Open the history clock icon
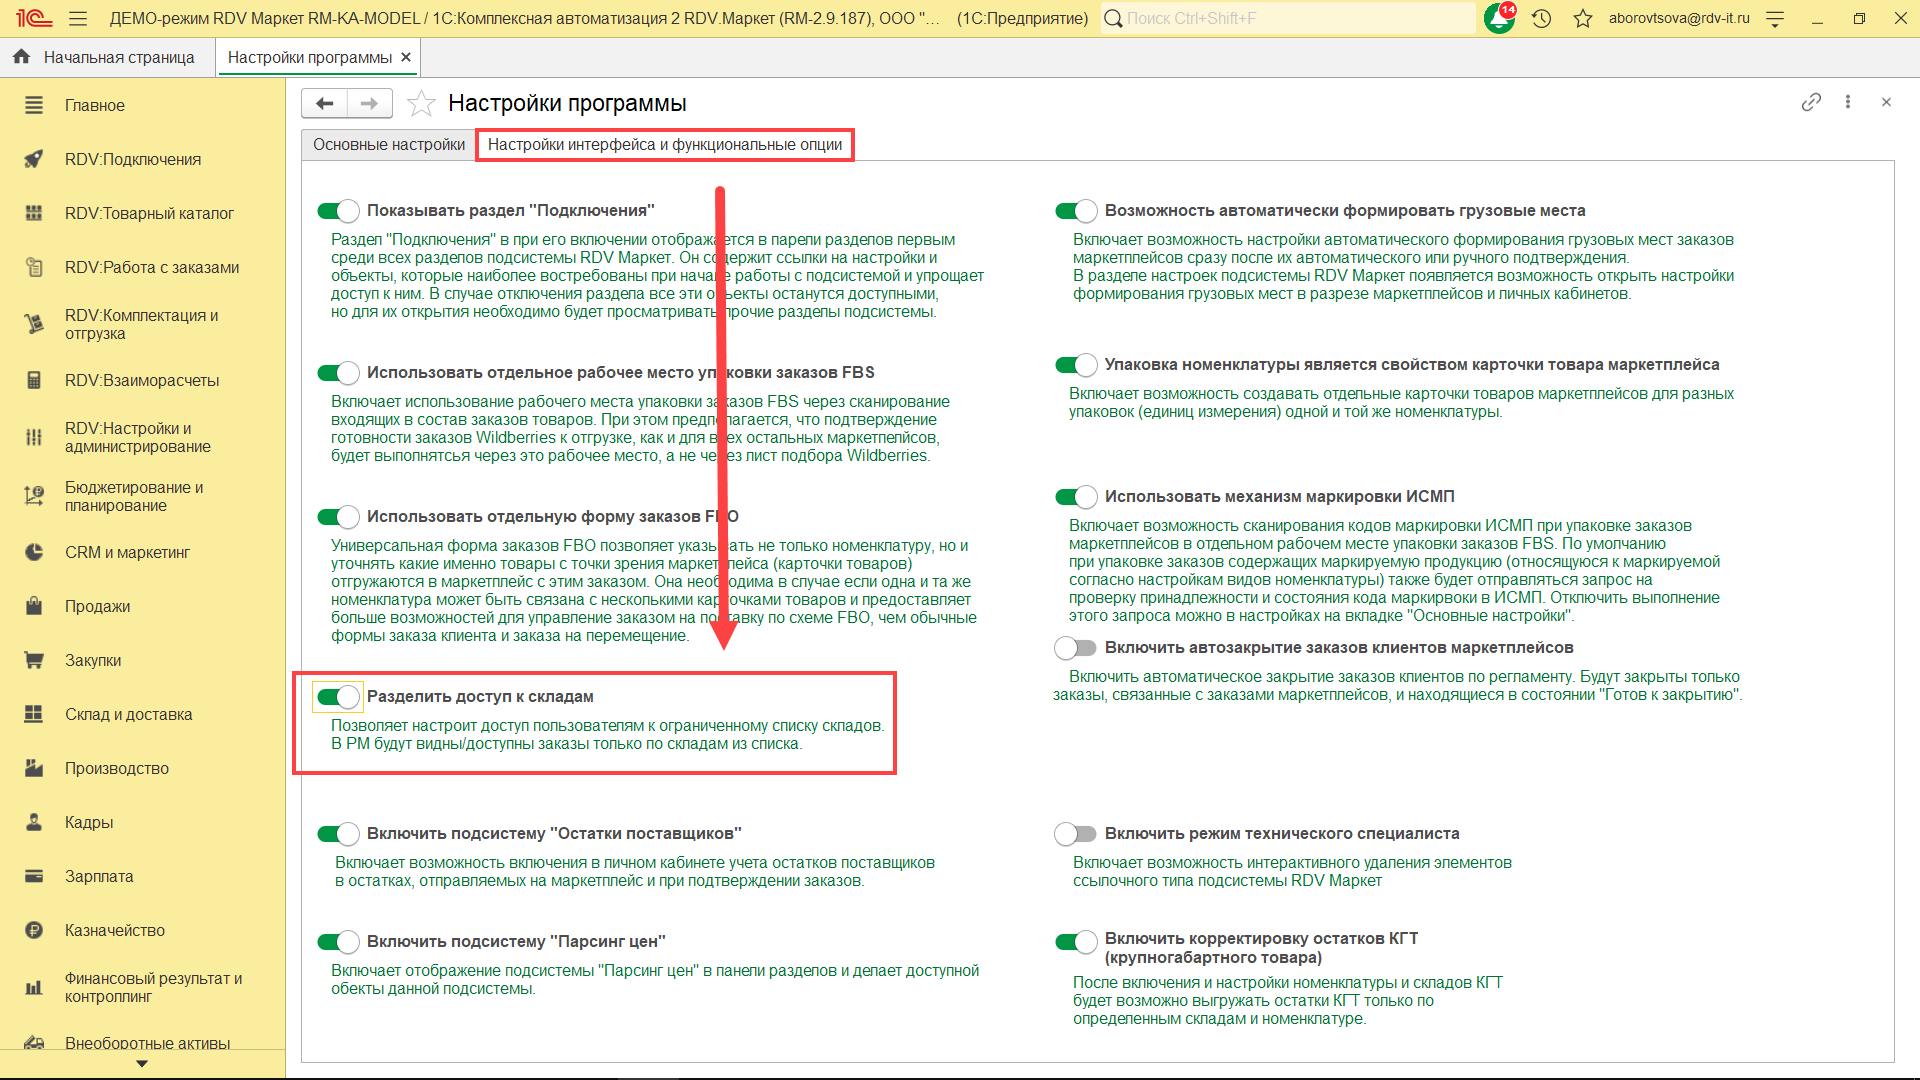The width and height of the screenshot is (1920, 1080). [1541, 18]
